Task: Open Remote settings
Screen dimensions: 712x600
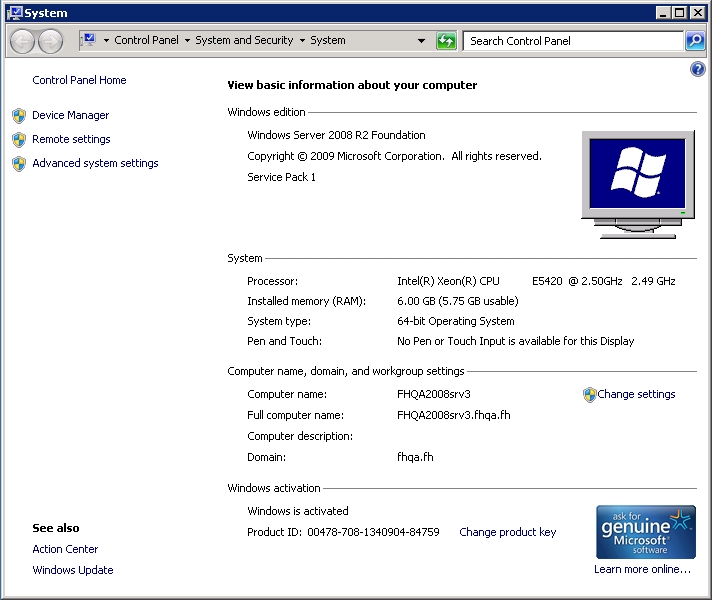Action: pos(71,139)
